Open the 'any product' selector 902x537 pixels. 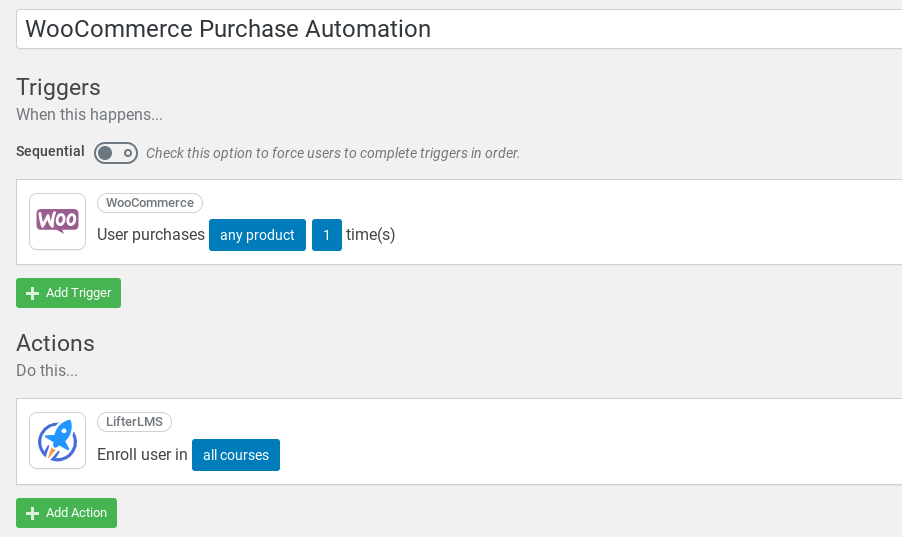tap(257, 235)
